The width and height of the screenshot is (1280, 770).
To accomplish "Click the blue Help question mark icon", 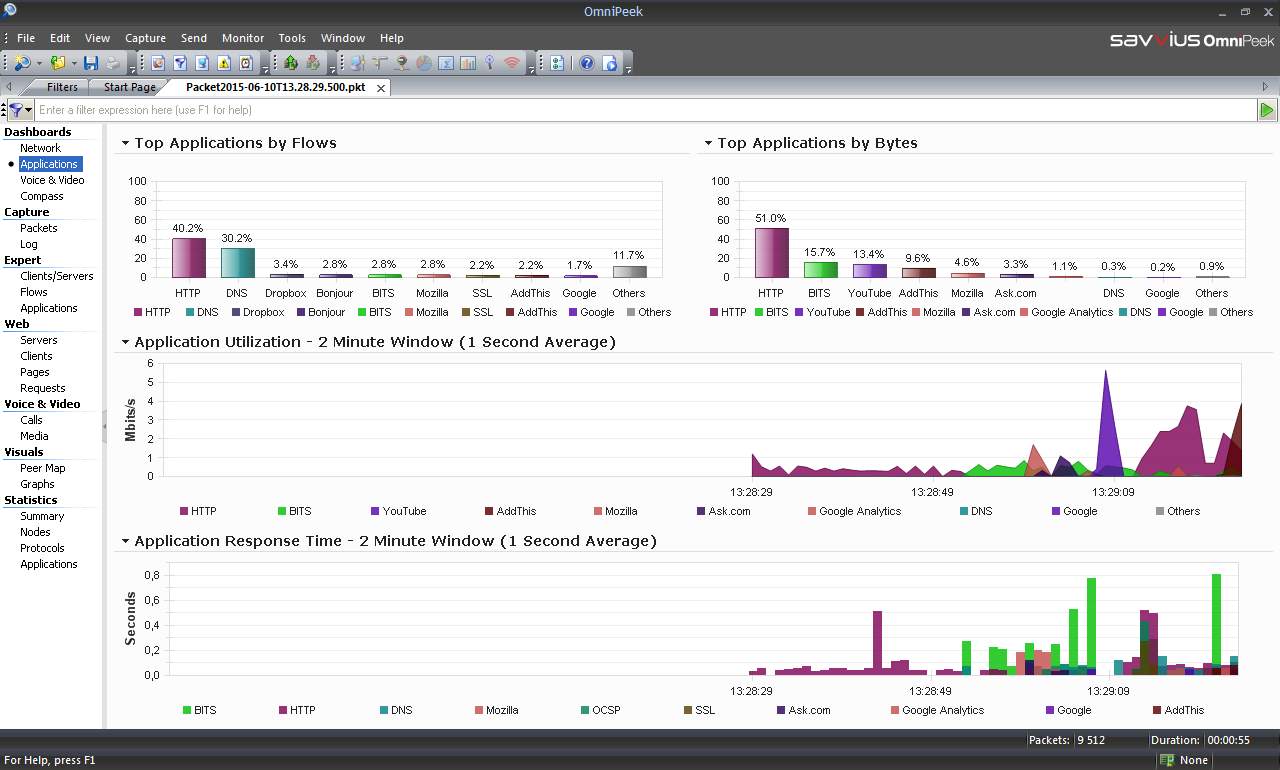I will click(587, 63).
